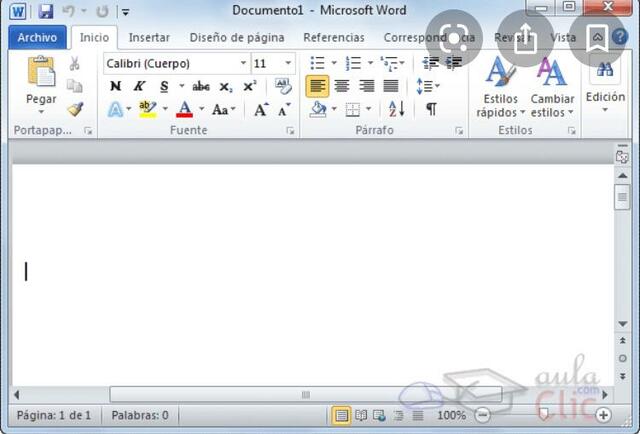Screen dimensions: 640x434
Task: Toggle show paragraph marks (¶)
Action: click(431, 109)
